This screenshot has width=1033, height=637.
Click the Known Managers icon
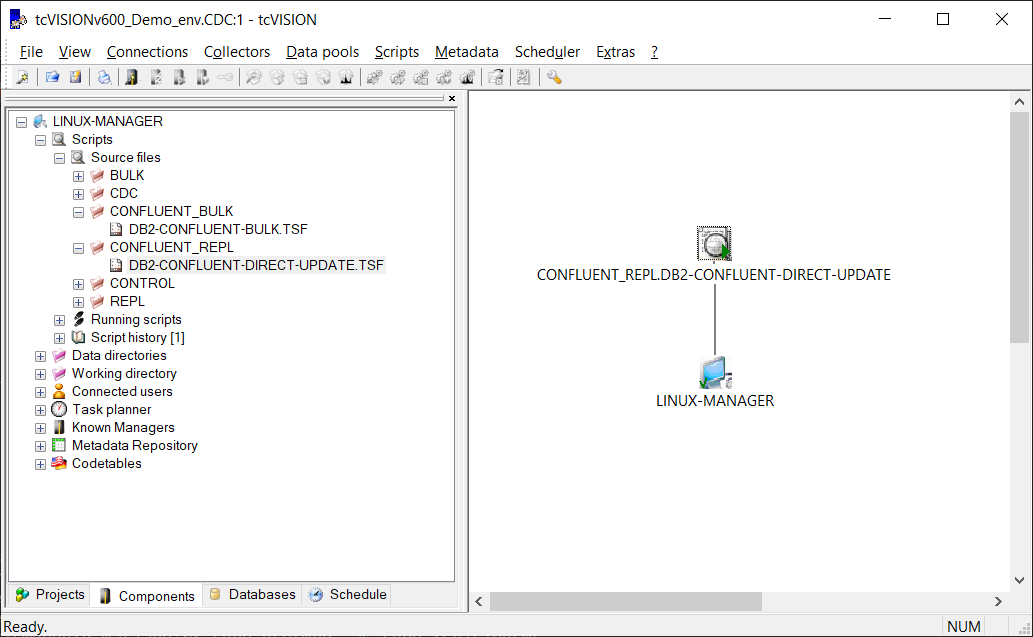[x=59, y=428]
